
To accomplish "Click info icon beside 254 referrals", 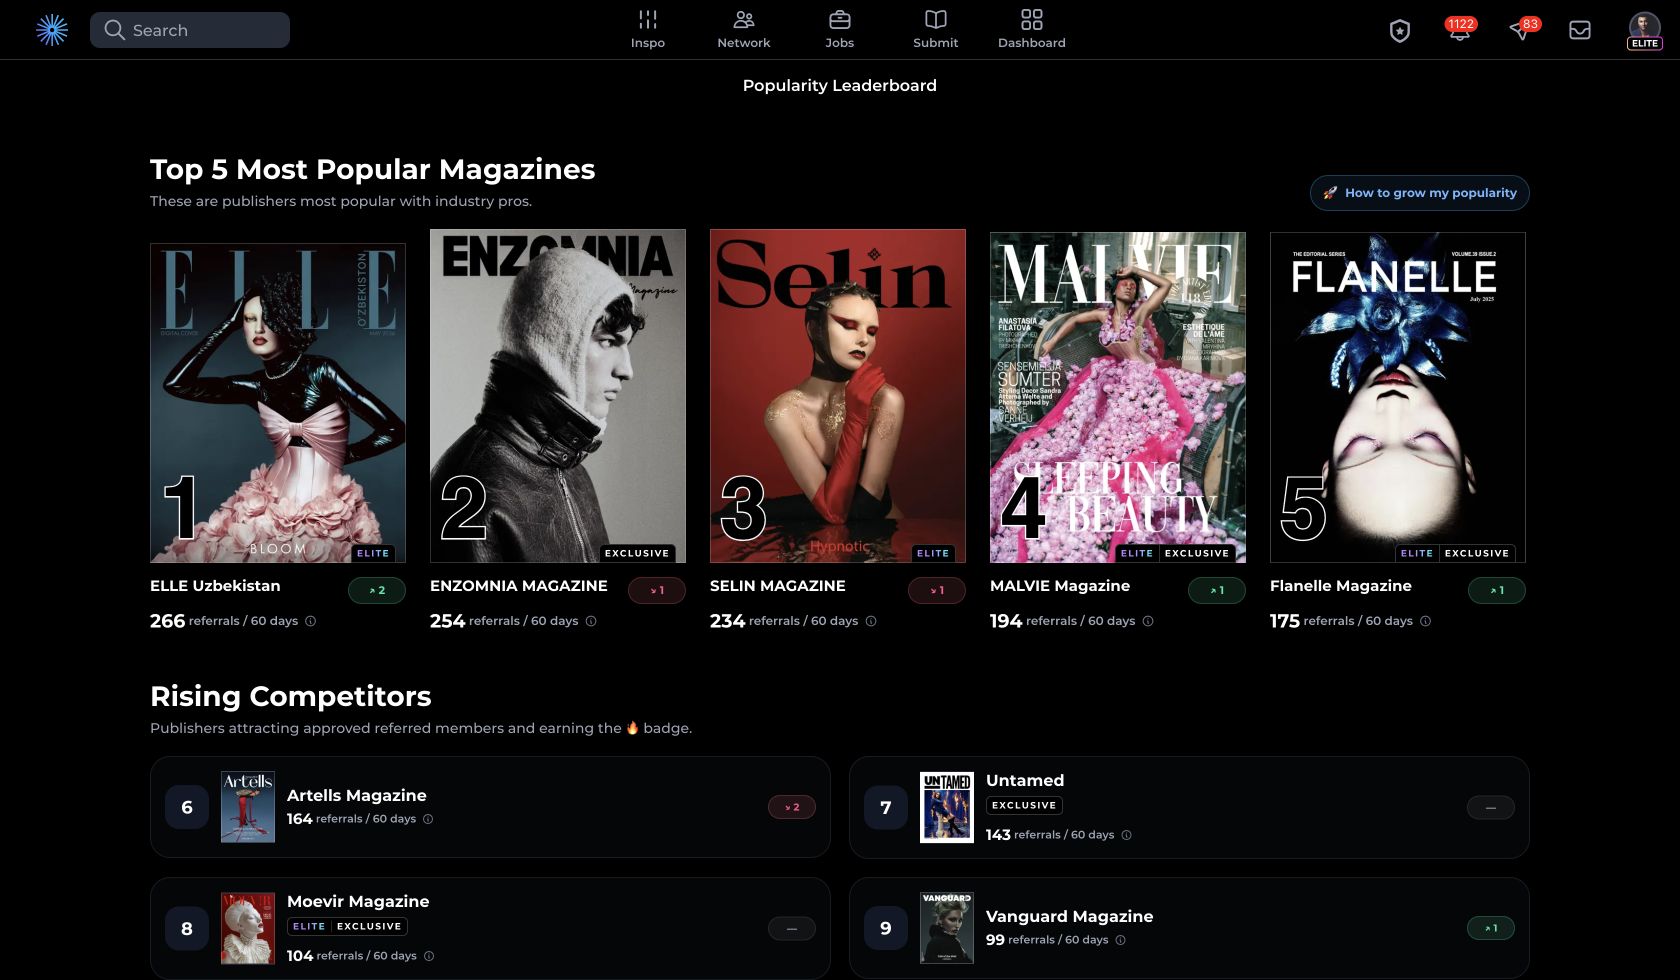I will point(591,621).
